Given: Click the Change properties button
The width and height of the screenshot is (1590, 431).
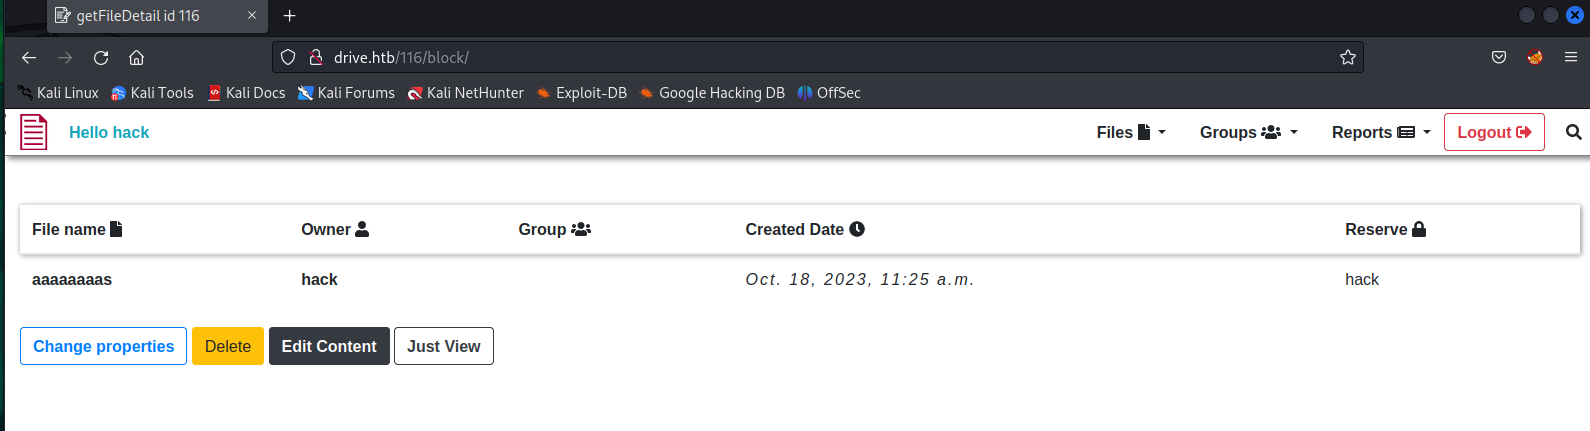Looking at the screenshot, I should coord(103,346).
